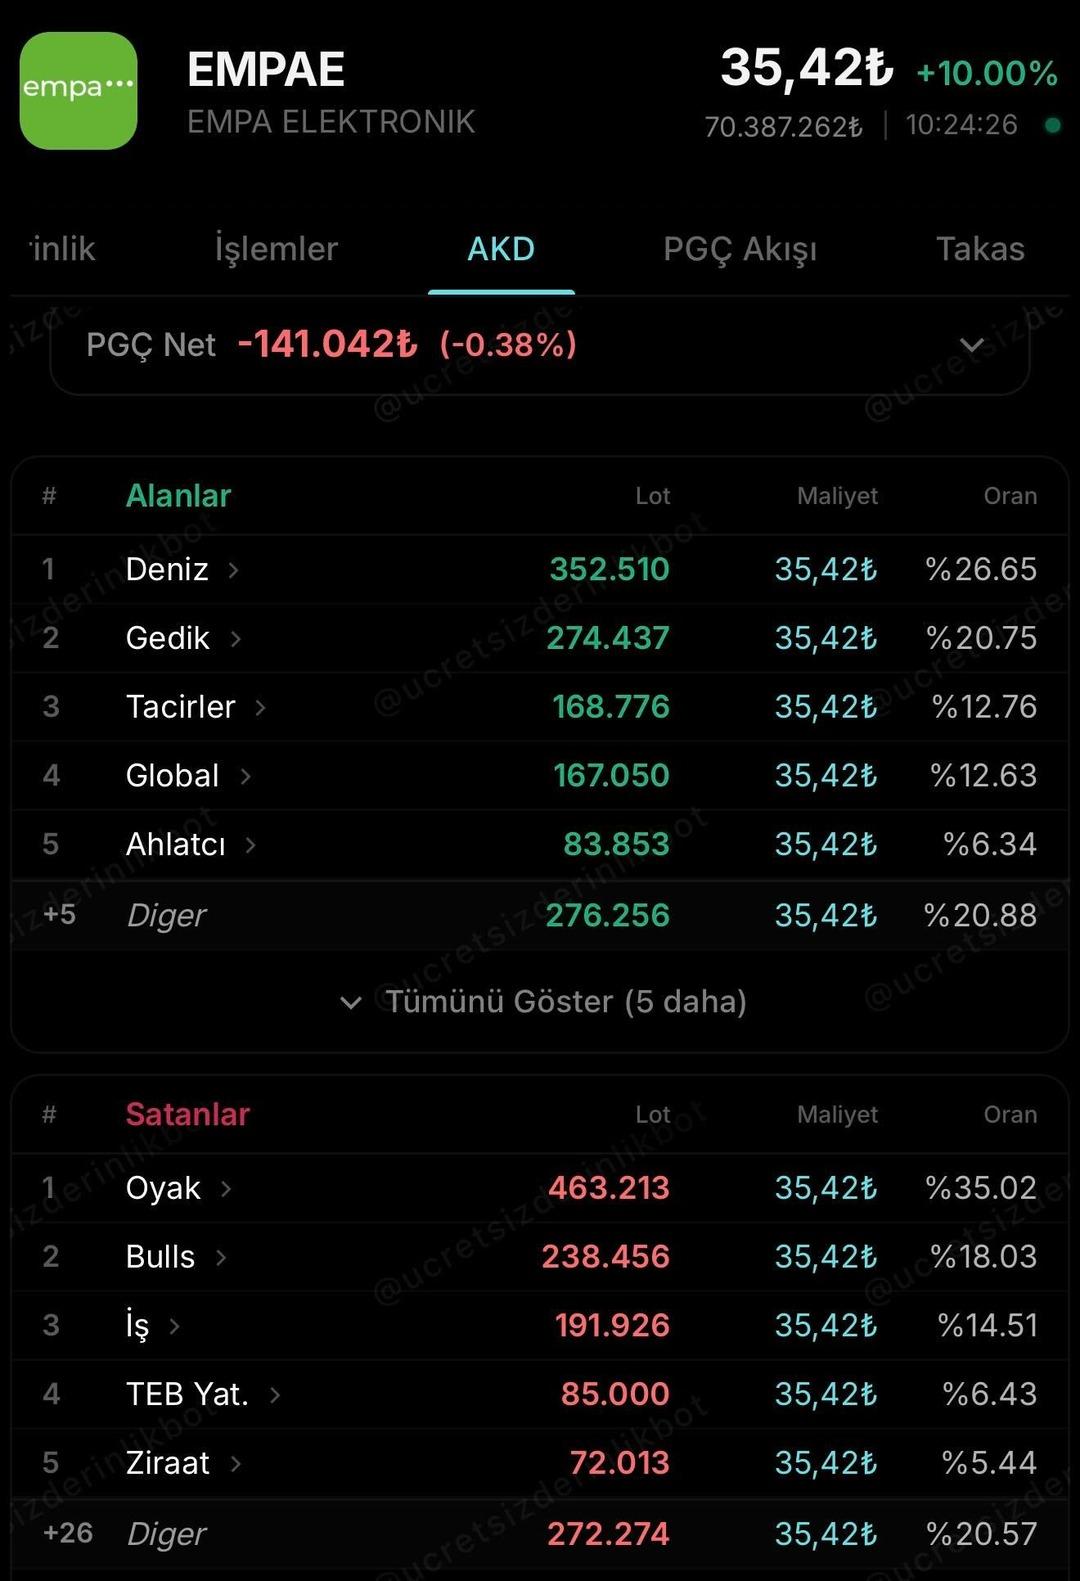
Task: Expand Tümünü Göster (5 daha) list
Action: (544, 1002)
